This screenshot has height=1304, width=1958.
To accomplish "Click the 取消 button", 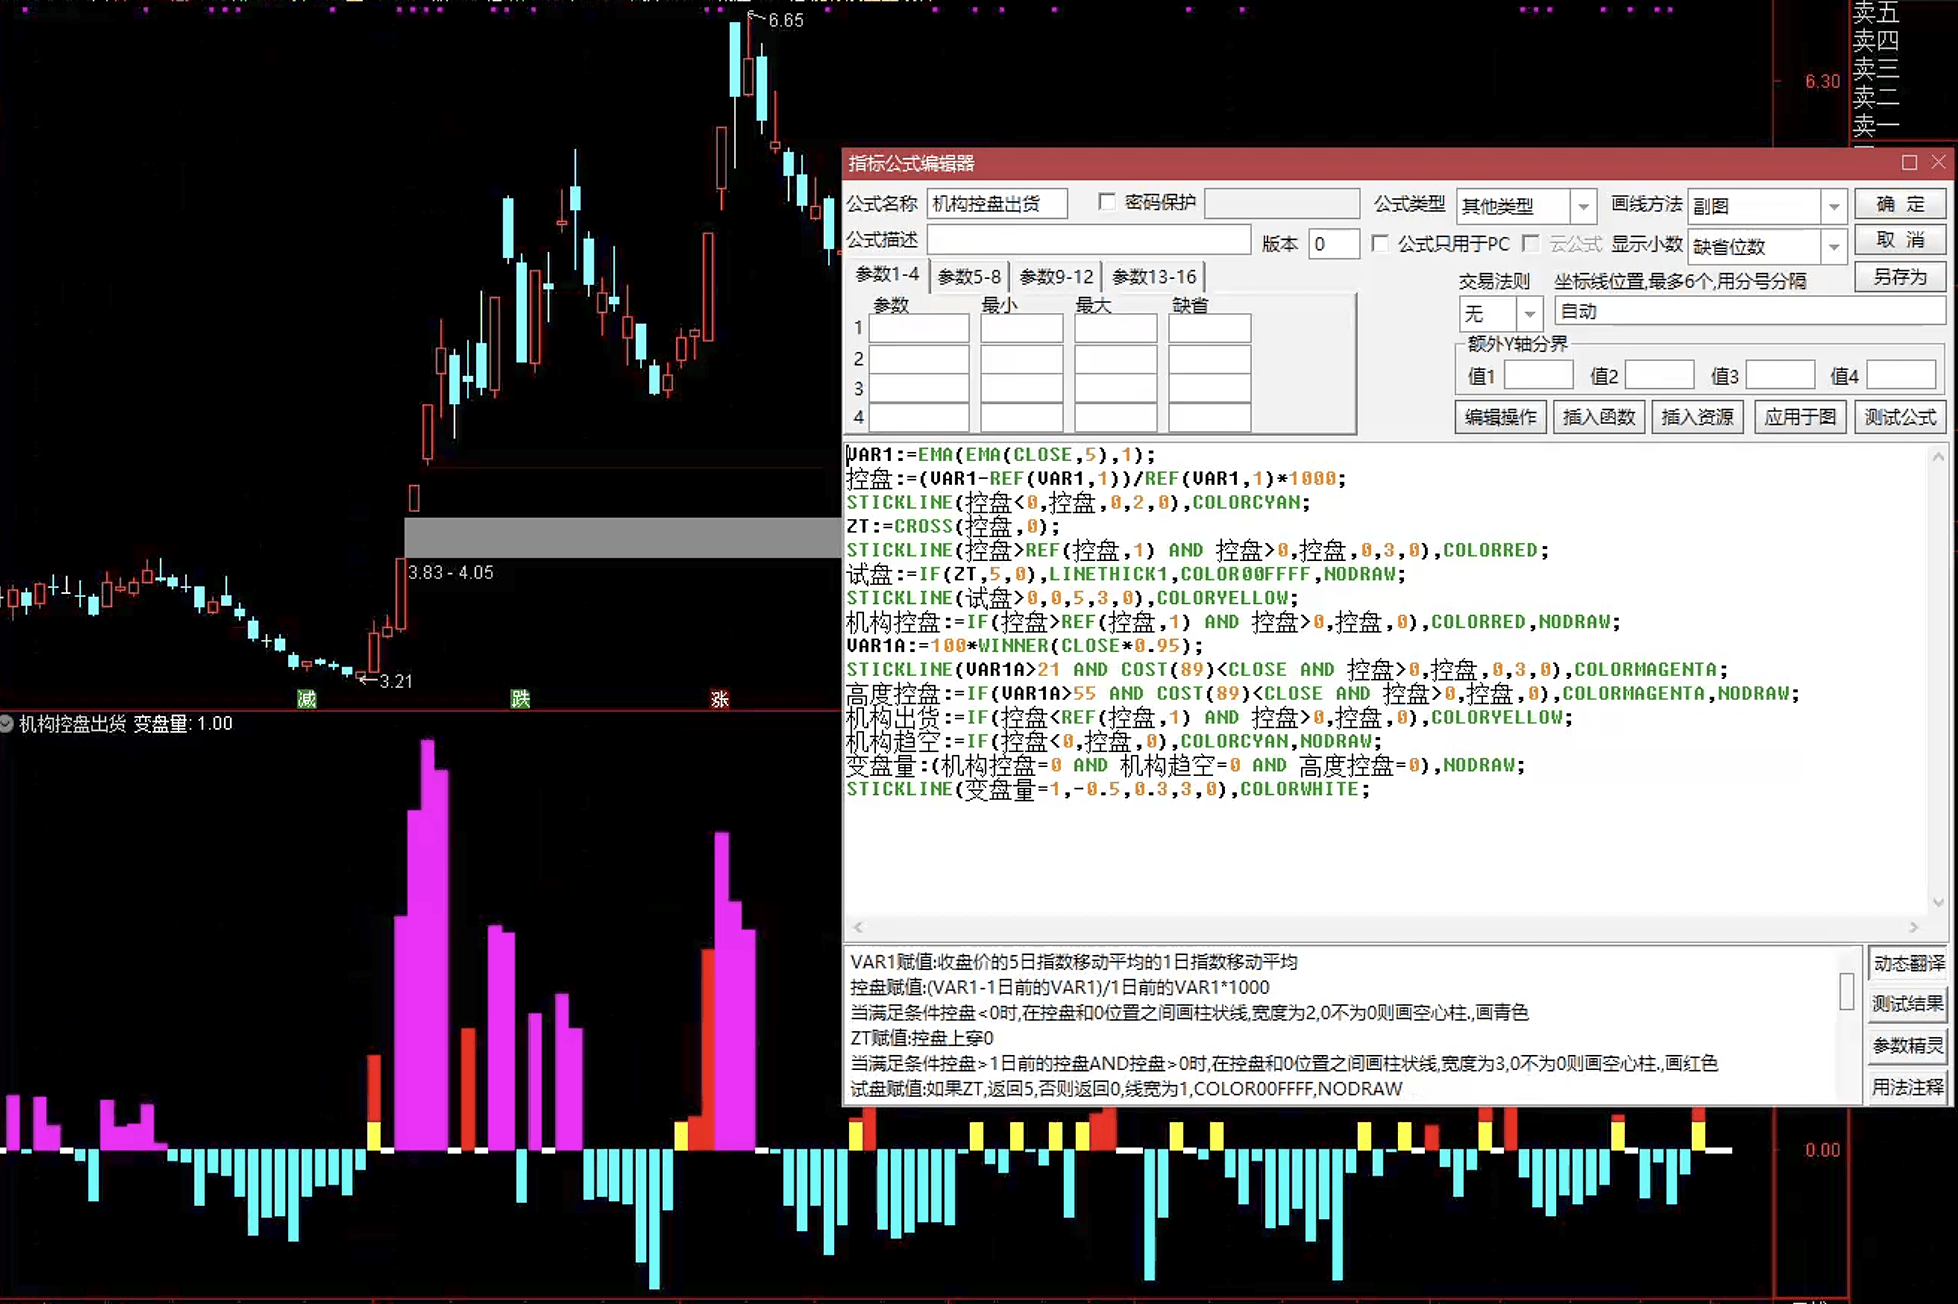I will (x=1900, y=240).
